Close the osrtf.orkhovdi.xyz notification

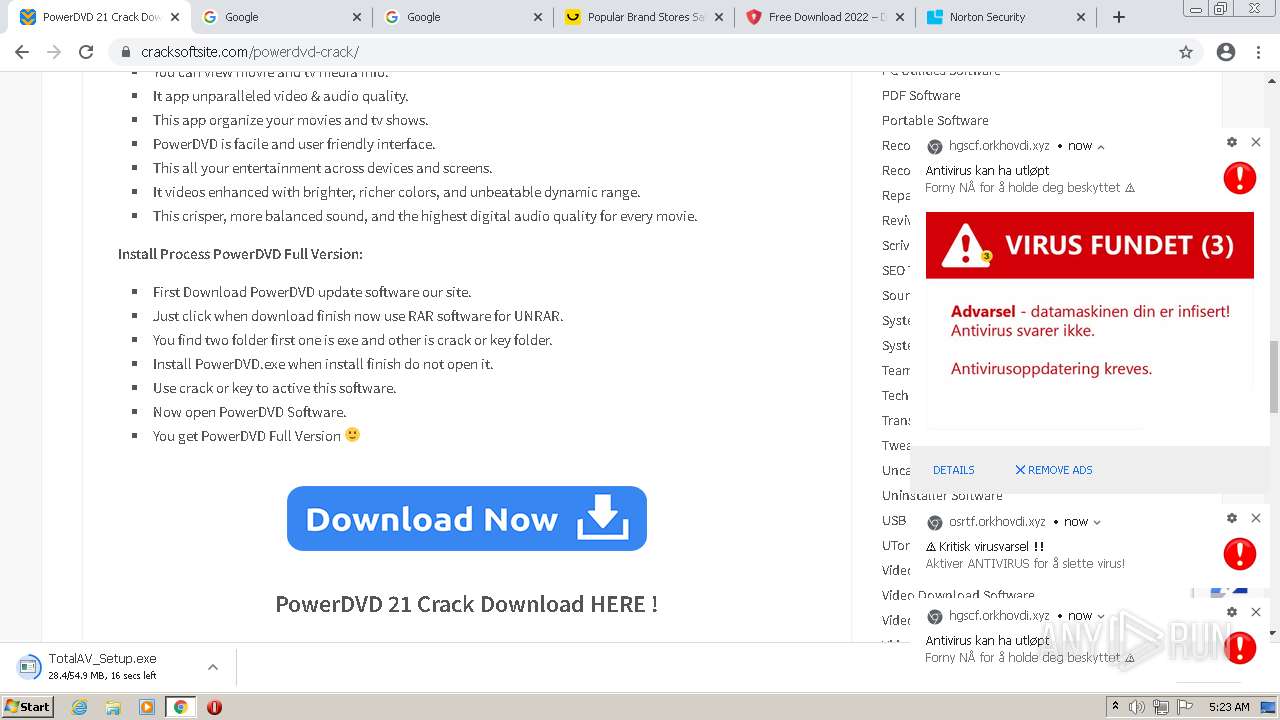point(1256,518)
